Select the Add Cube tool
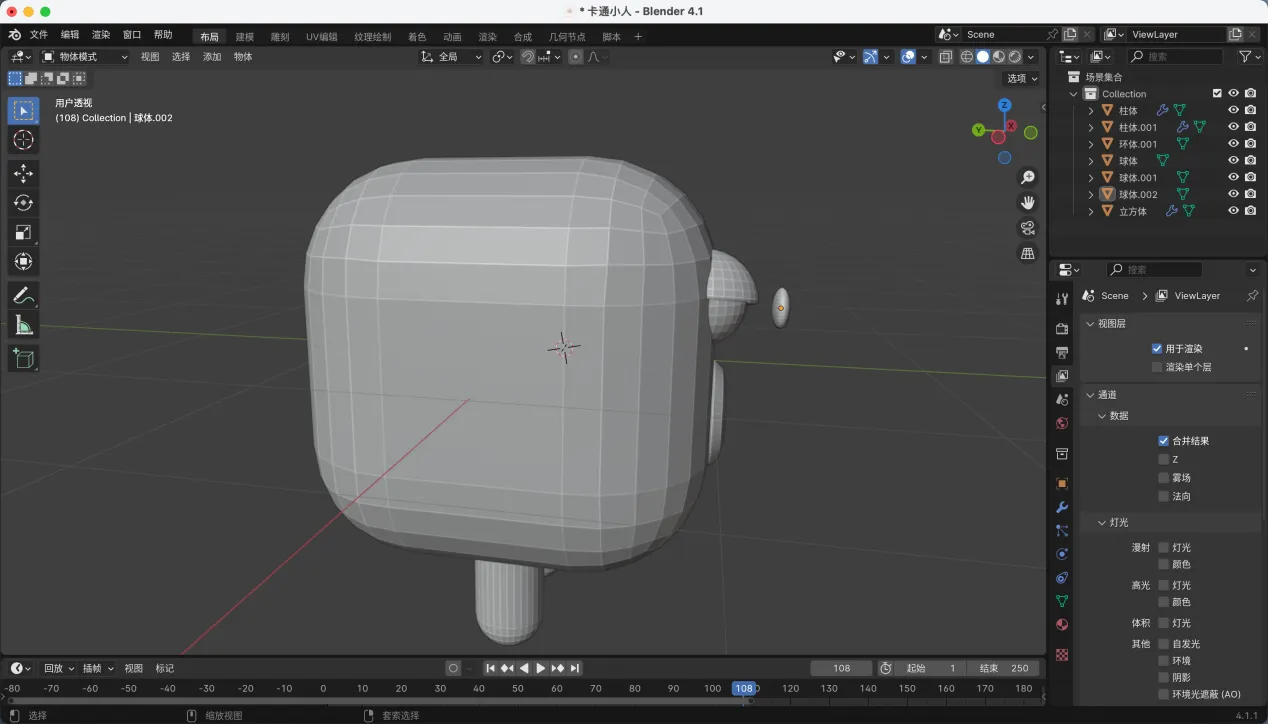1268x724 pixels. tap(23, 358)
